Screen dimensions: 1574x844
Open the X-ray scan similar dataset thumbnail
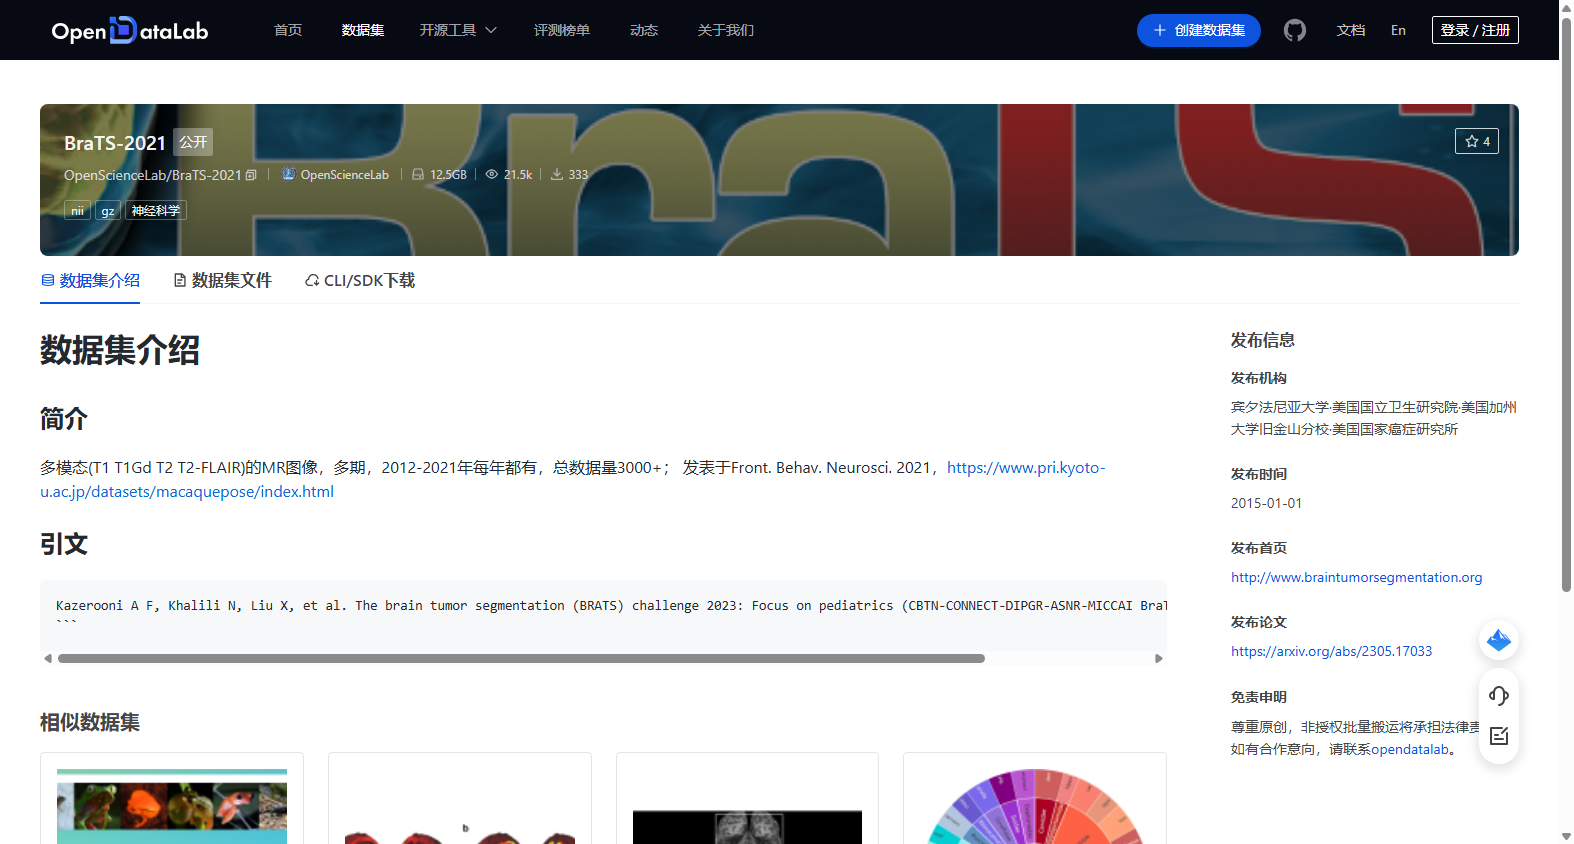(747, 827)
